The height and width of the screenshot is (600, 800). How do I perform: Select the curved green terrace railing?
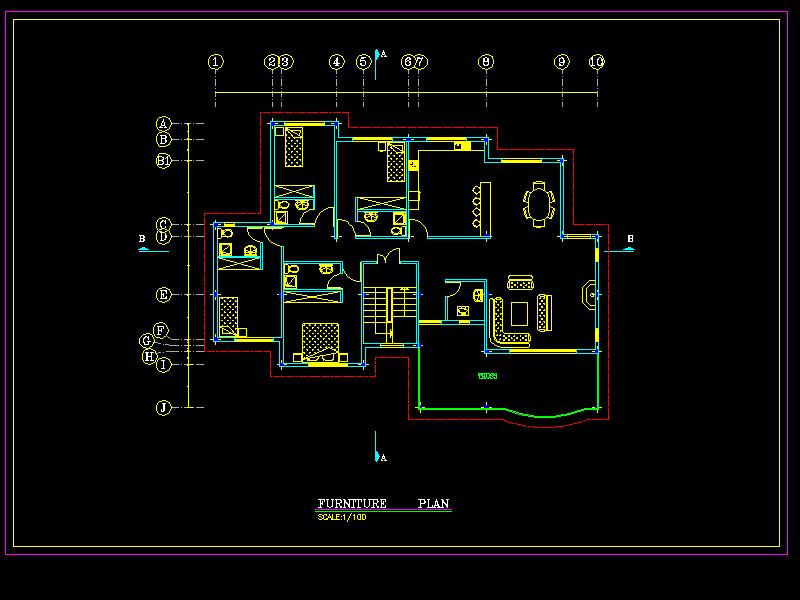coord(545,416)
